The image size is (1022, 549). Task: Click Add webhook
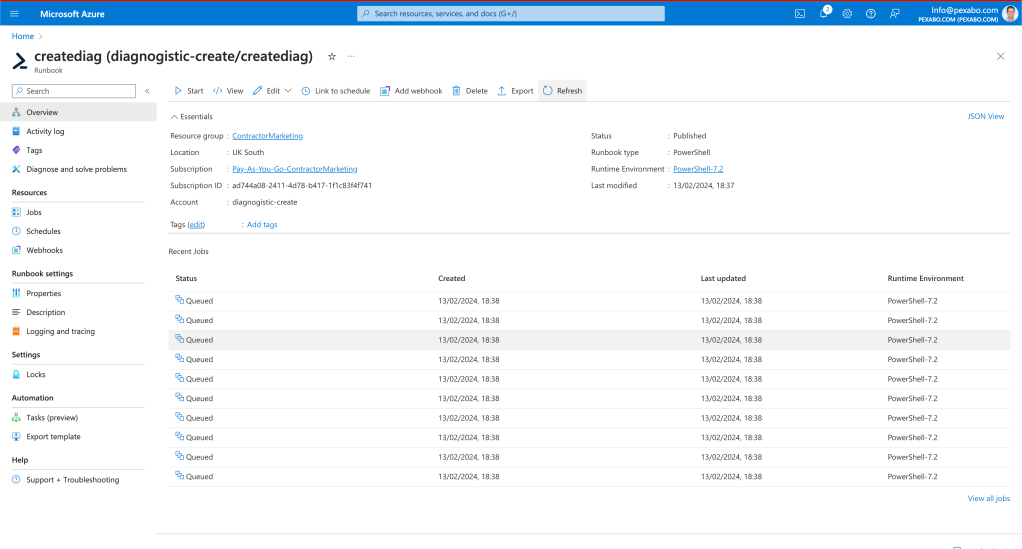(411, 91)
